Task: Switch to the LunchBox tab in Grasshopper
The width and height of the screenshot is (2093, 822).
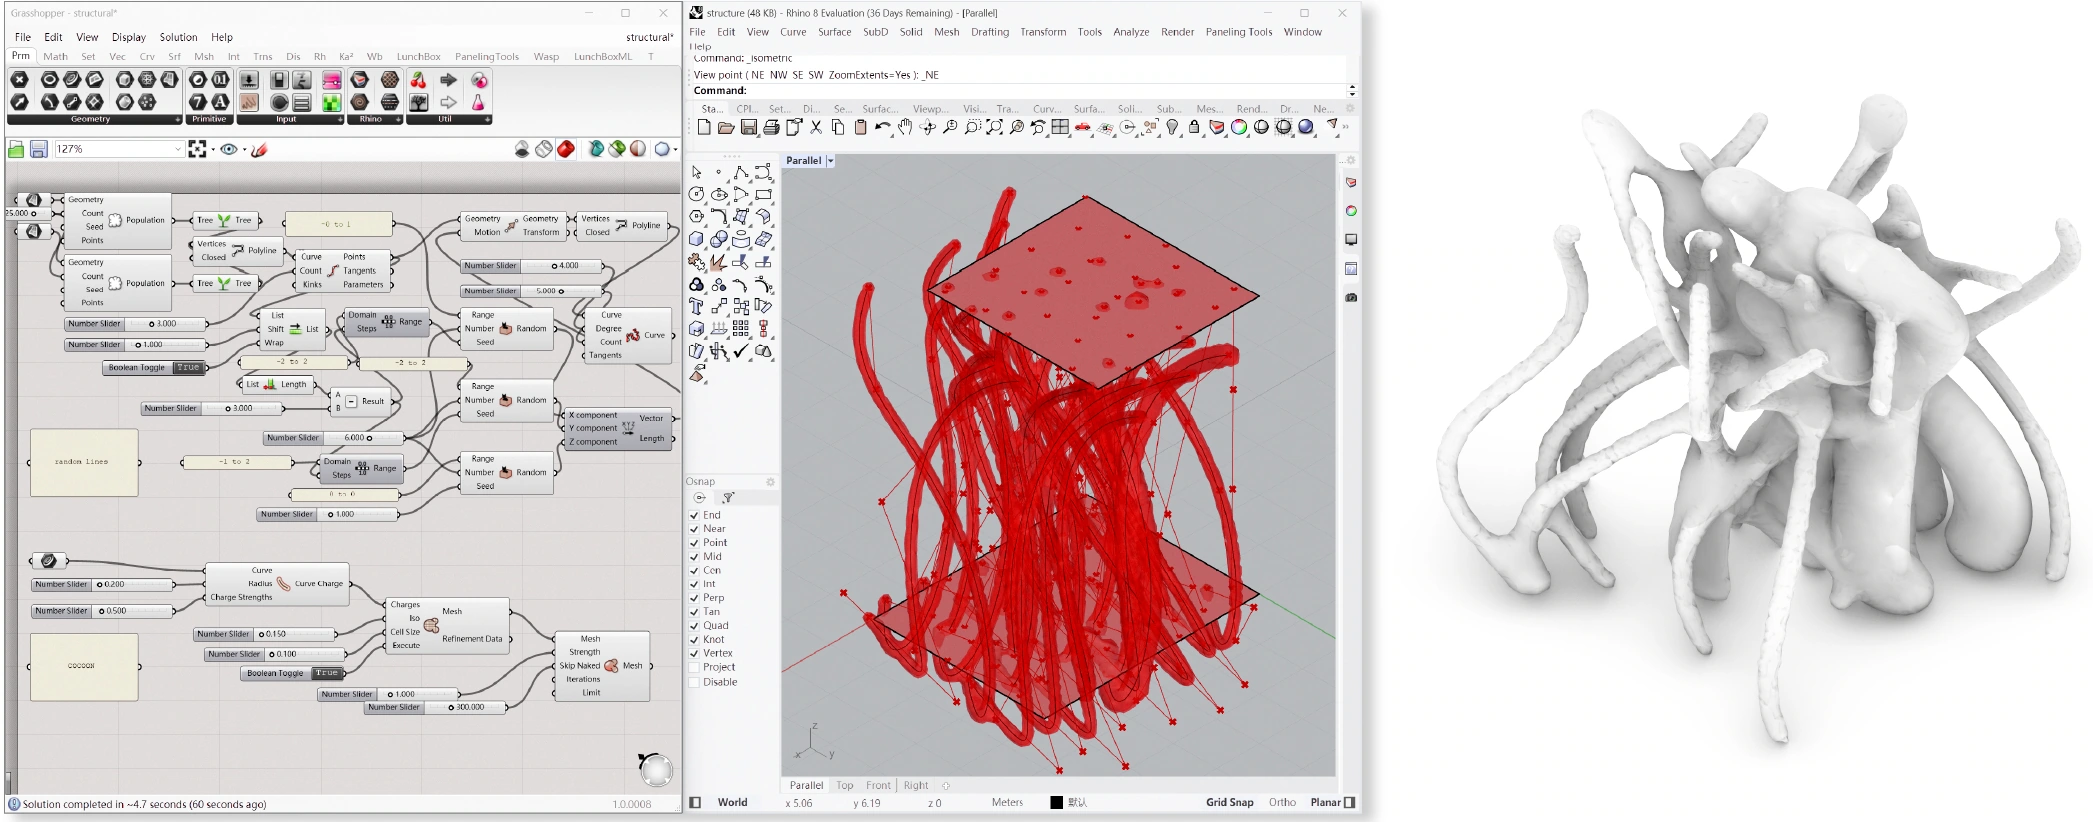Action: 418,56
